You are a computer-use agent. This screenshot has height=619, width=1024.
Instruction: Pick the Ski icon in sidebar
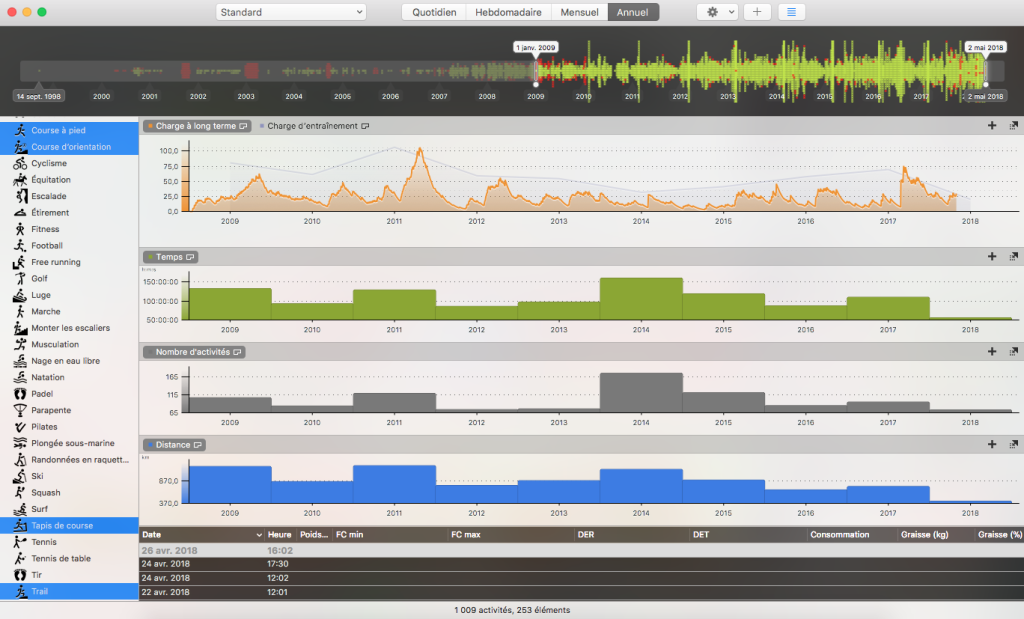tap(20, 476)
